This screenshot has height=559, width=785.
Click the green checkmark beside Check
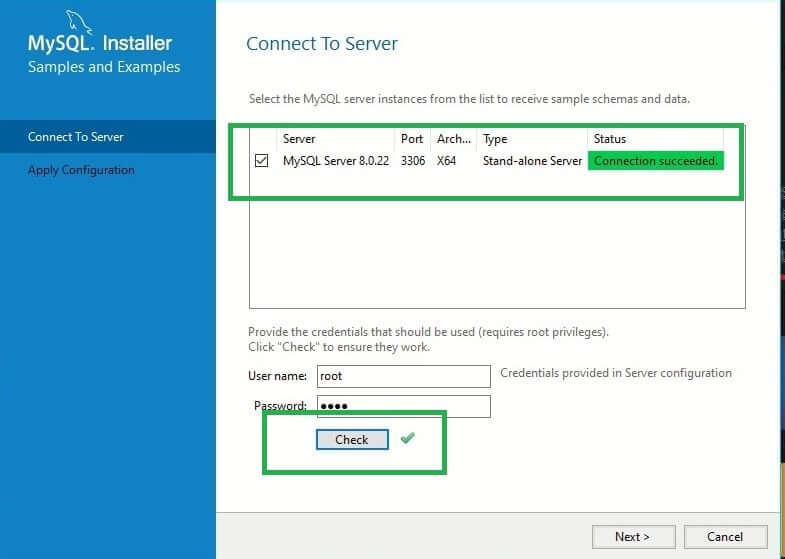click(x=408, y=438)
